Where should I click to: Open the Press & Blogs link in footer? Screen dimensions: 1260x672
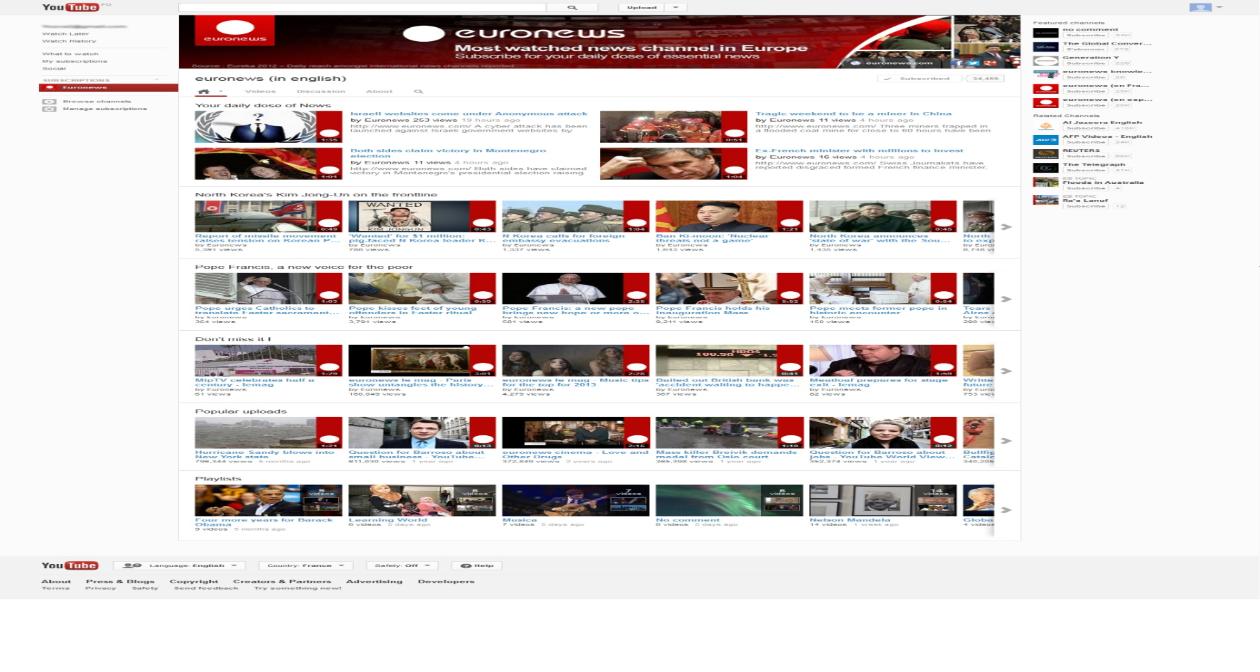[x=120, y=580]
